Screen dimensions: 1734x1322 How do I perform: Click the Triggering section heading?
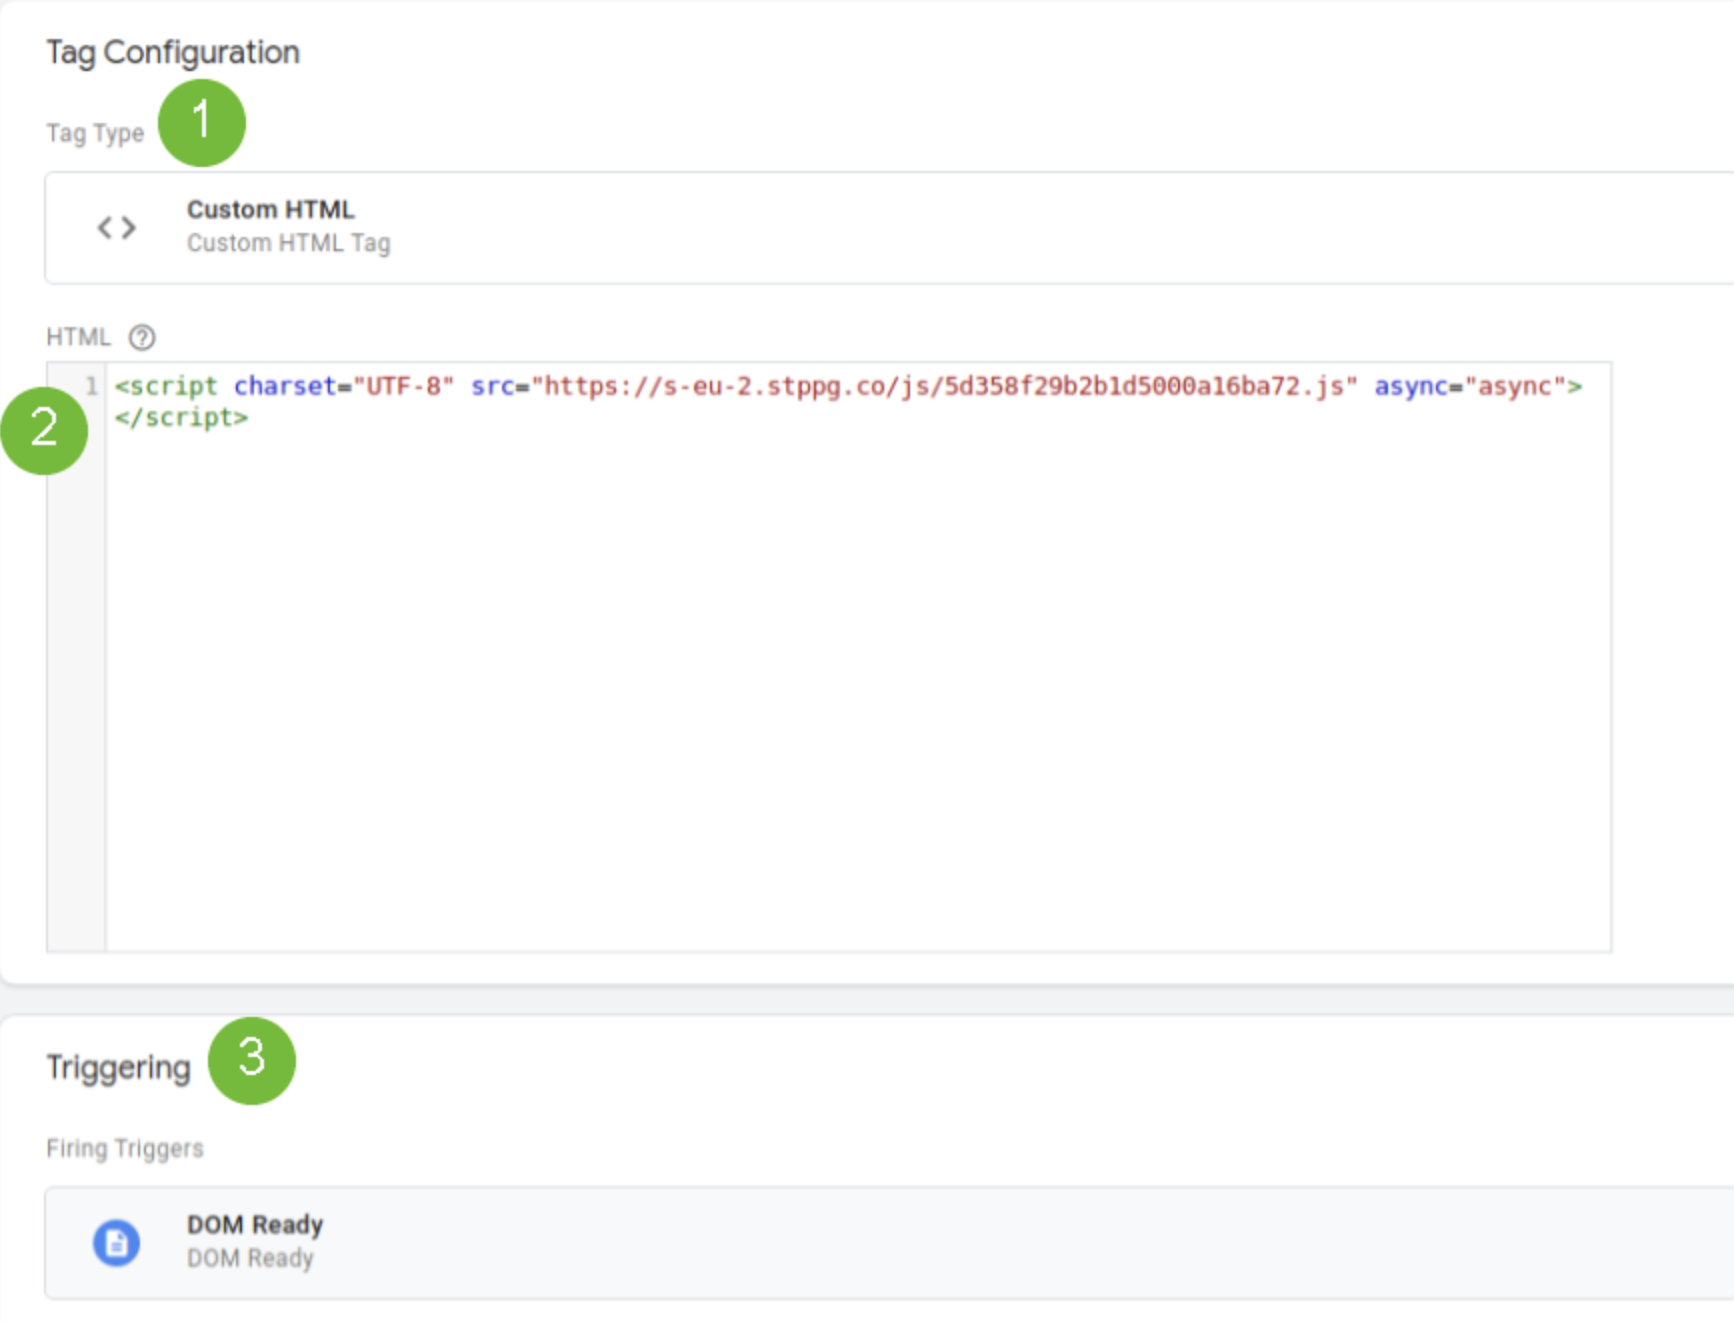click(118, 1067)
